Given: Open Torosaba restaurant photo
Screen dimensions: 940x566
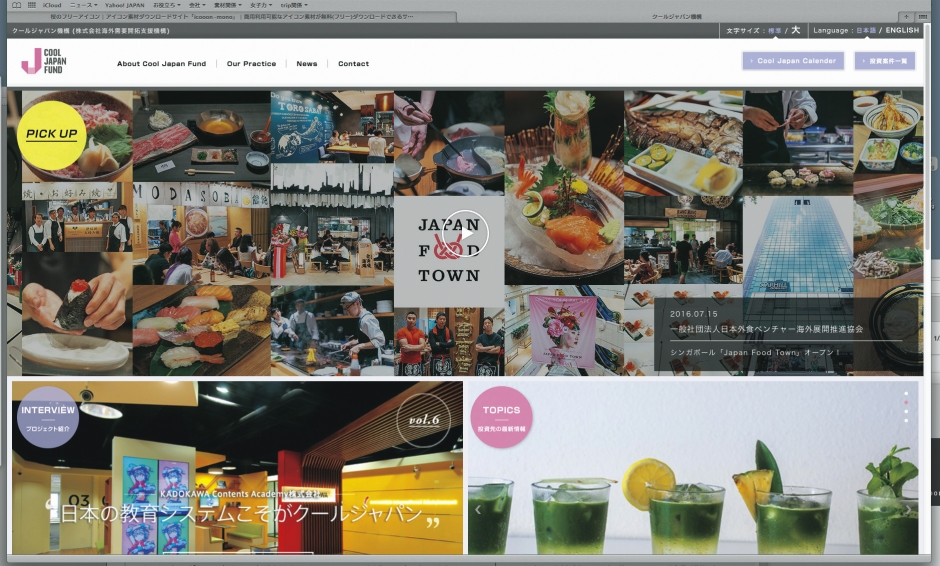Looking at the screenshot, I should [x=332, y=127].
